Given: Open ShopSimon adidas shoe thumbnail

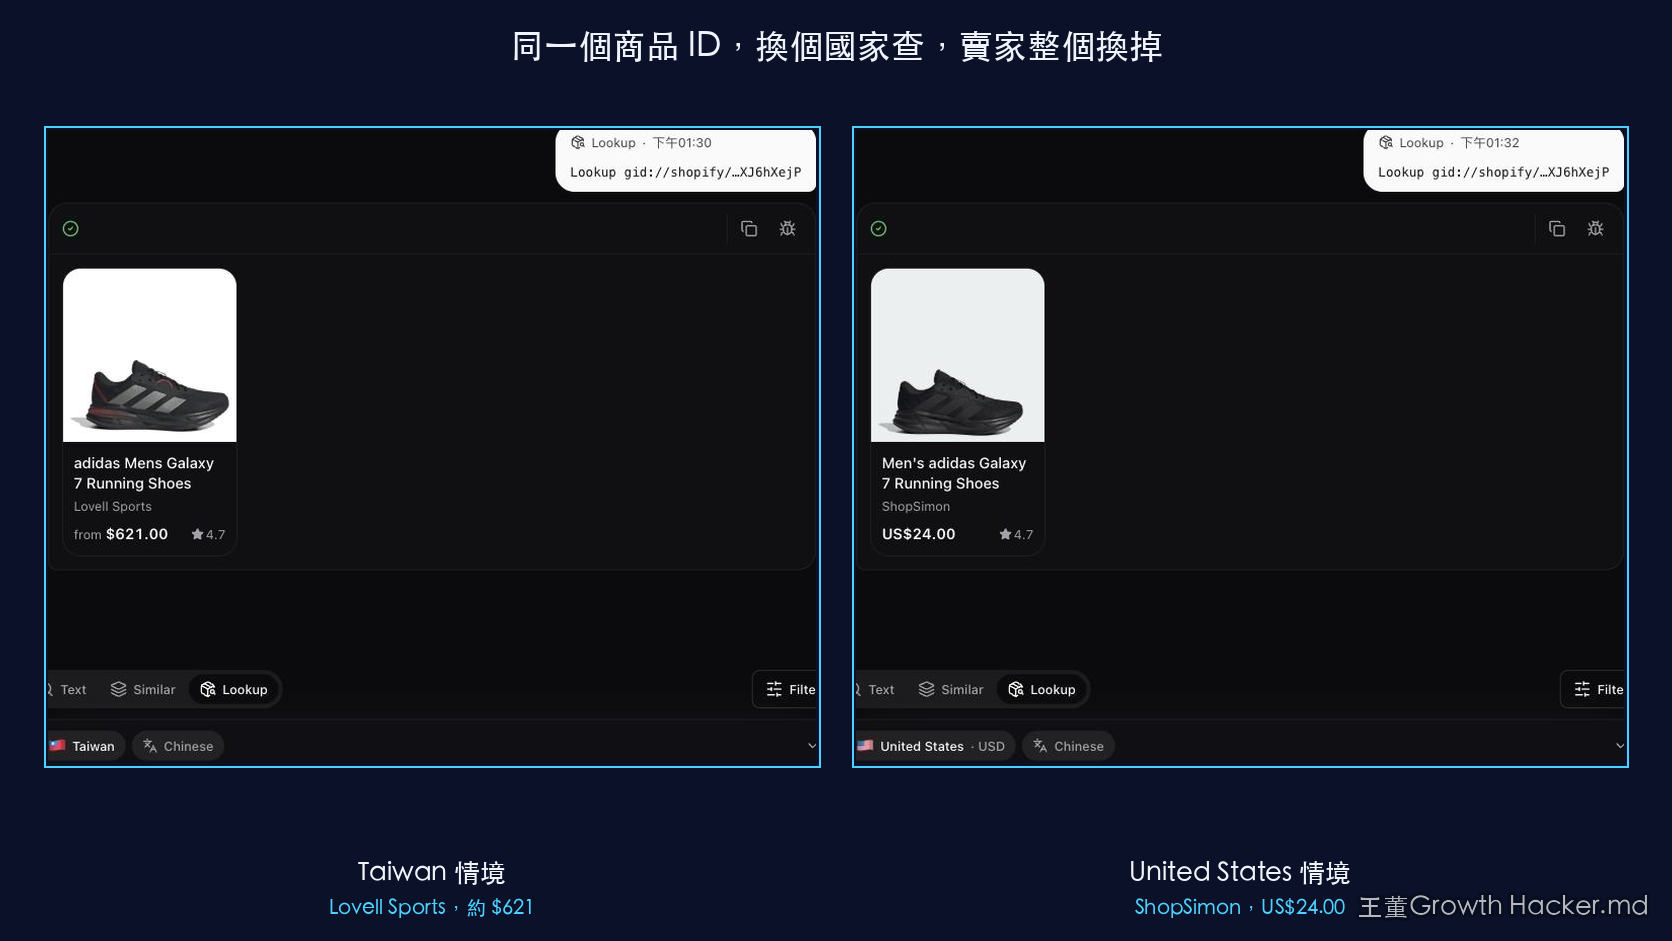Looking at the screenshot, I should point(958,355).
